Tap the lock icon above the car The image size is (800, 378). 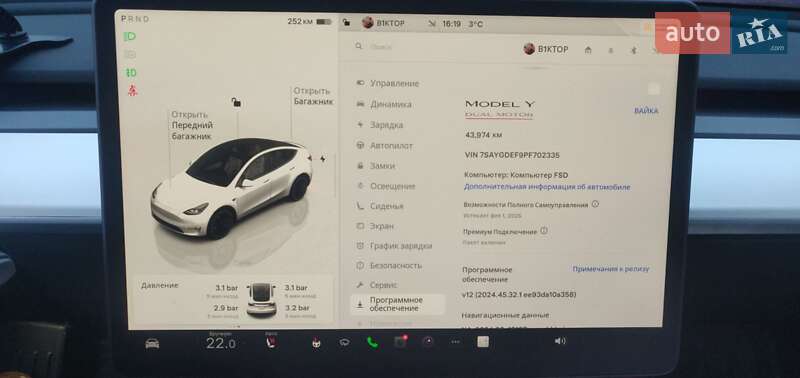click(236, 103)
